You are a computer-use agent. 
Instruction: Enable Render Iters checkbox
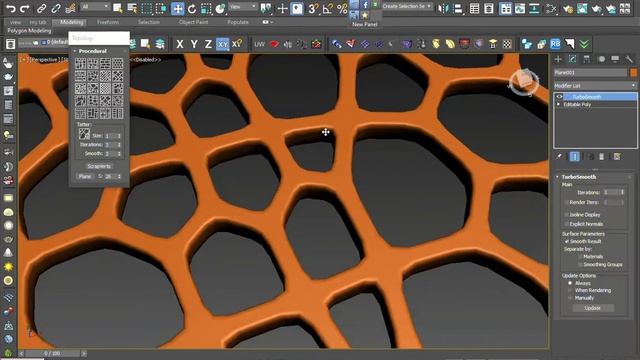[567, 202]
